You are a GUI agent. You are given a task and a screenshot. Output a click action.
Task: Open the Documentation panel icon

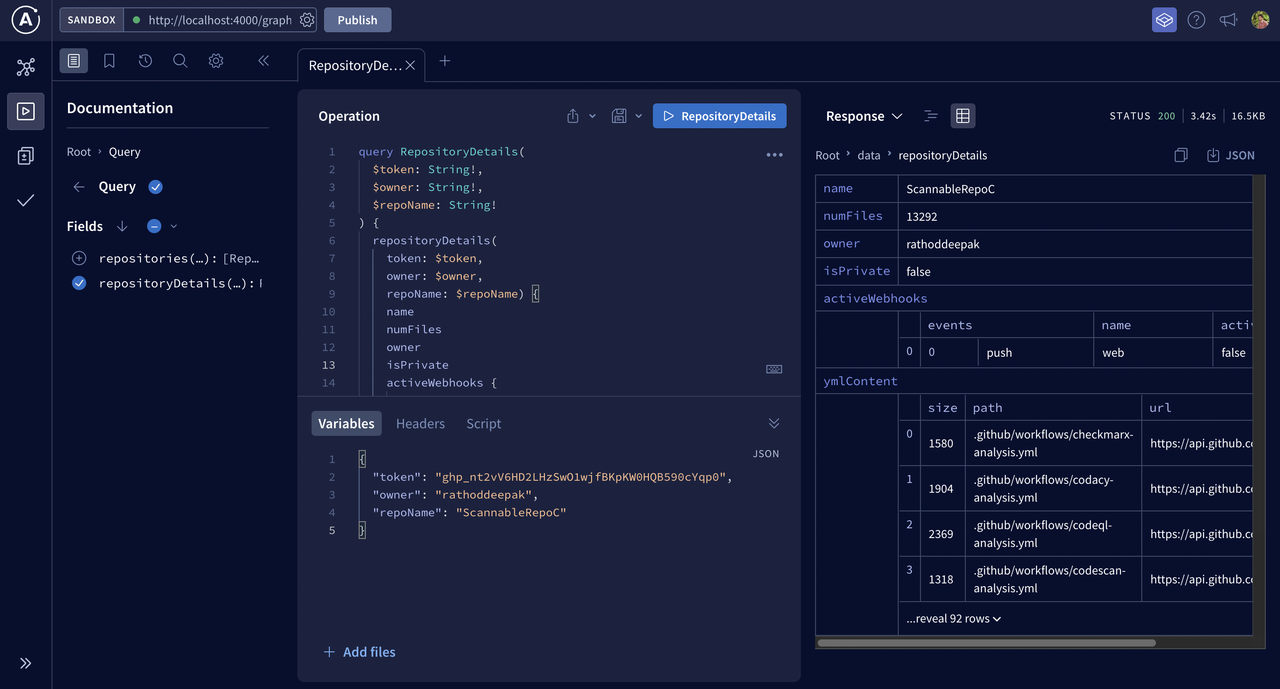[x=74, y=61]
